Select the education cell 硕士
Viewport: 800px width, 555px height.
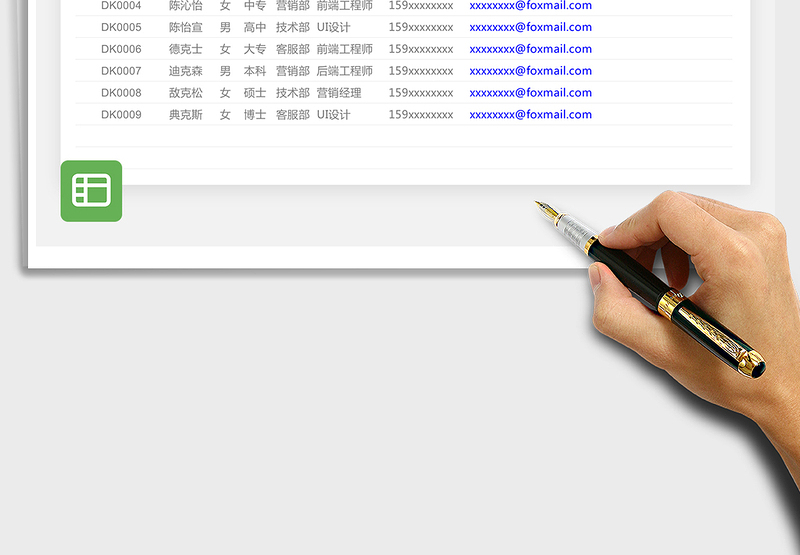coord(255,93)
